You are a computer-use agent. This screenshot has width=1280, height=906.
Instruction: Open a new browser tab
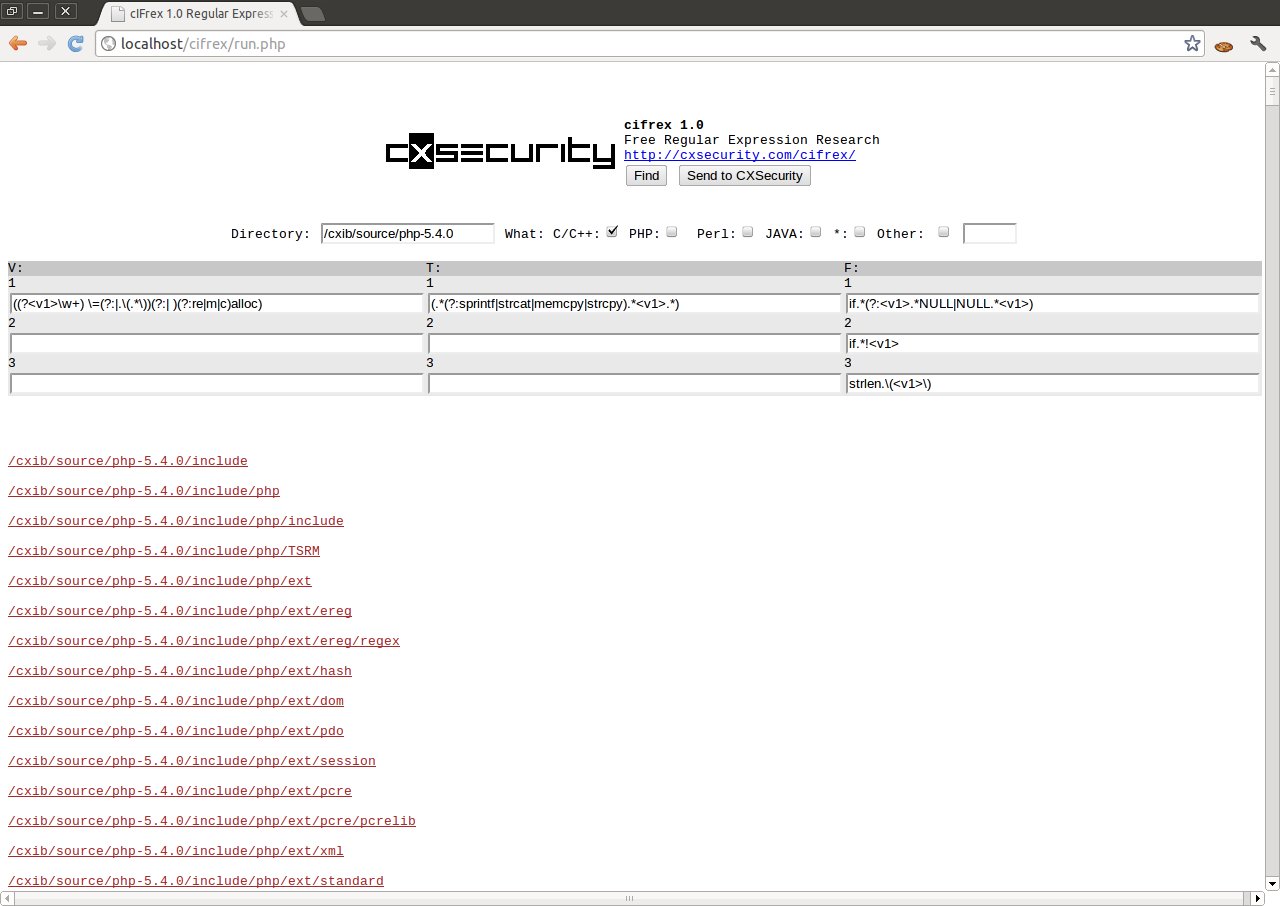[x=312, y=14]
